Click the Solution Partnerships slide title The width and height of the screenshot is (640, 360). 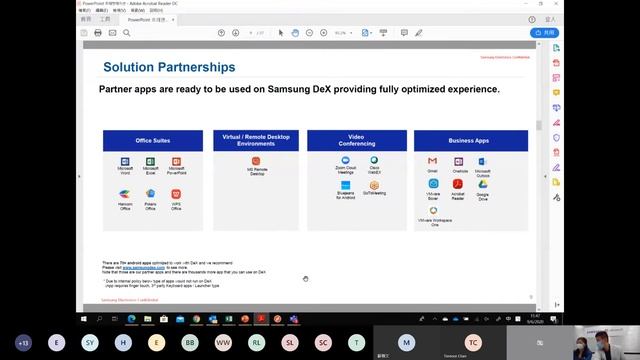(x=169, y=67)
